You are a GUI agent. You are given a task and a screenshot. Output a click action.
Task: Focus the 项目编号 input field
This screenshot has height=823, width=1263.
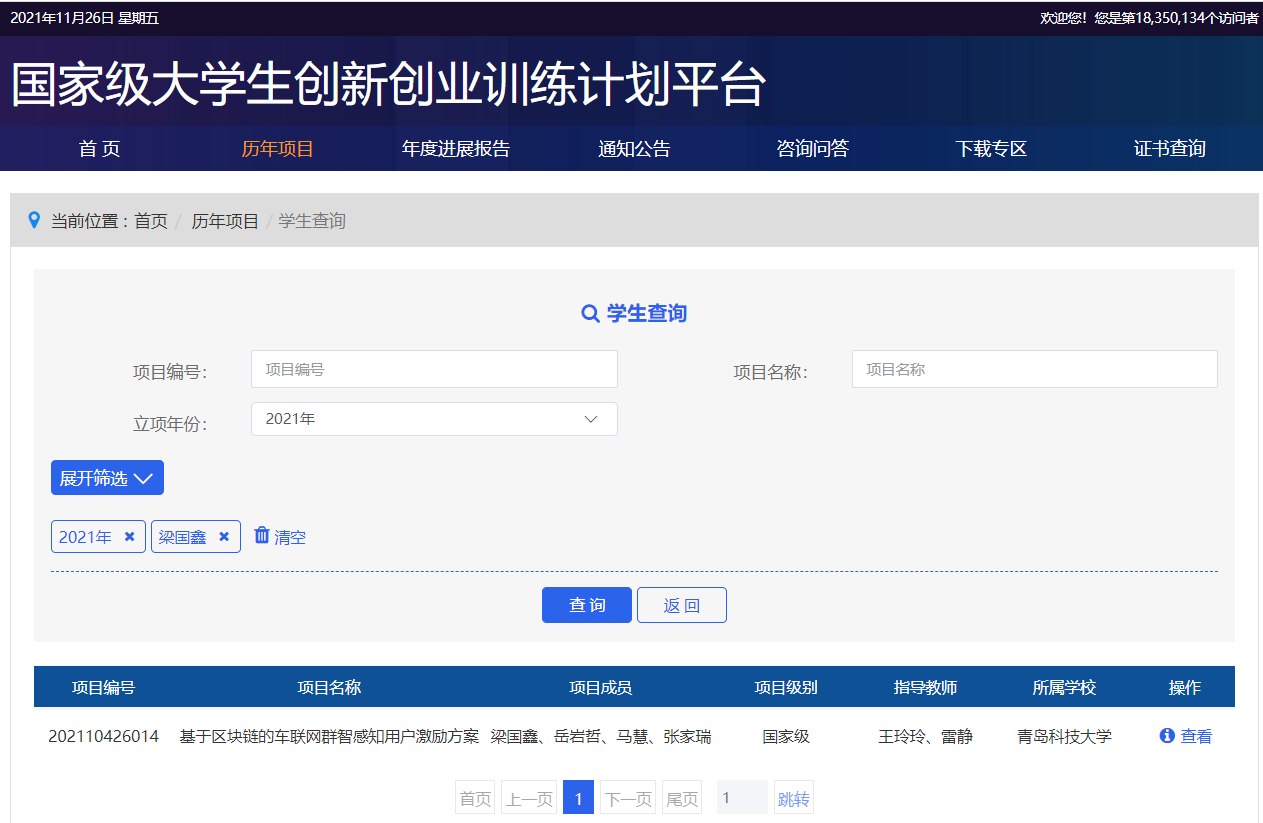pos(433,369)
